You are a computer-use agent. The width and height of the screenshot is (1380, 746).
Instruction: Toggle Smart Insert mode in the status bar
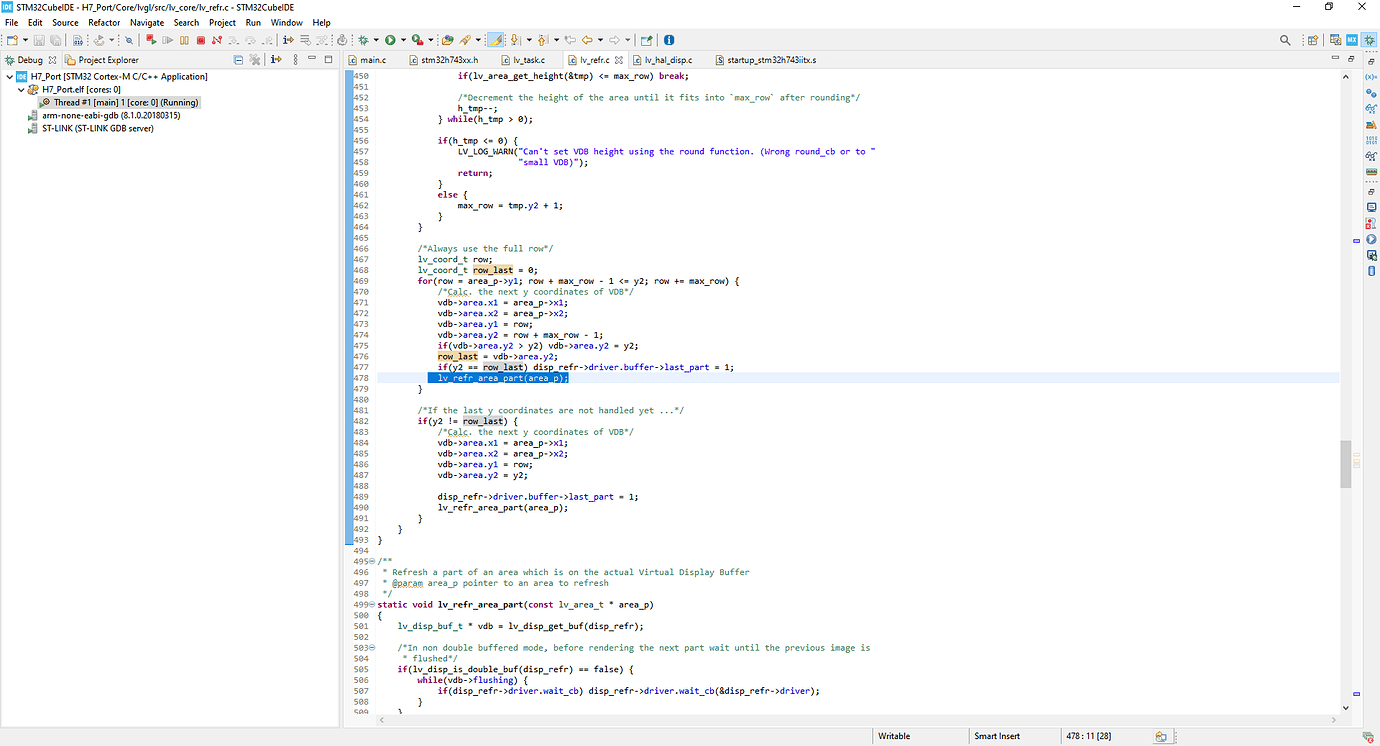point(997,735)
